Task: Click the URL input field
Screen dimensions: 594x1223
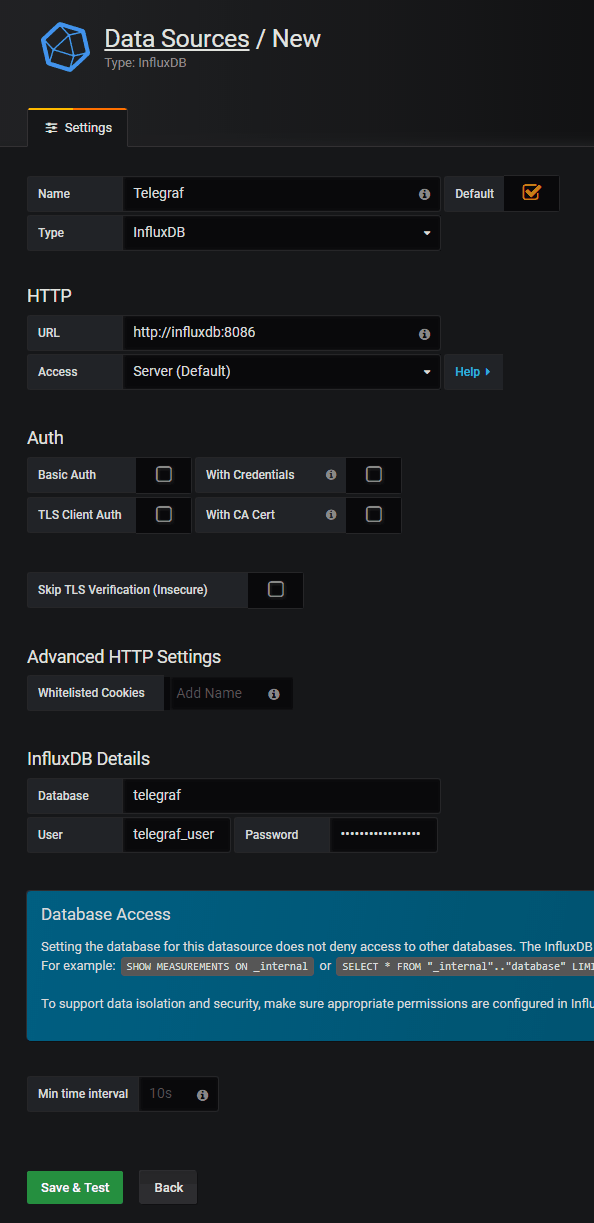Action: click(x=281, y=332)
